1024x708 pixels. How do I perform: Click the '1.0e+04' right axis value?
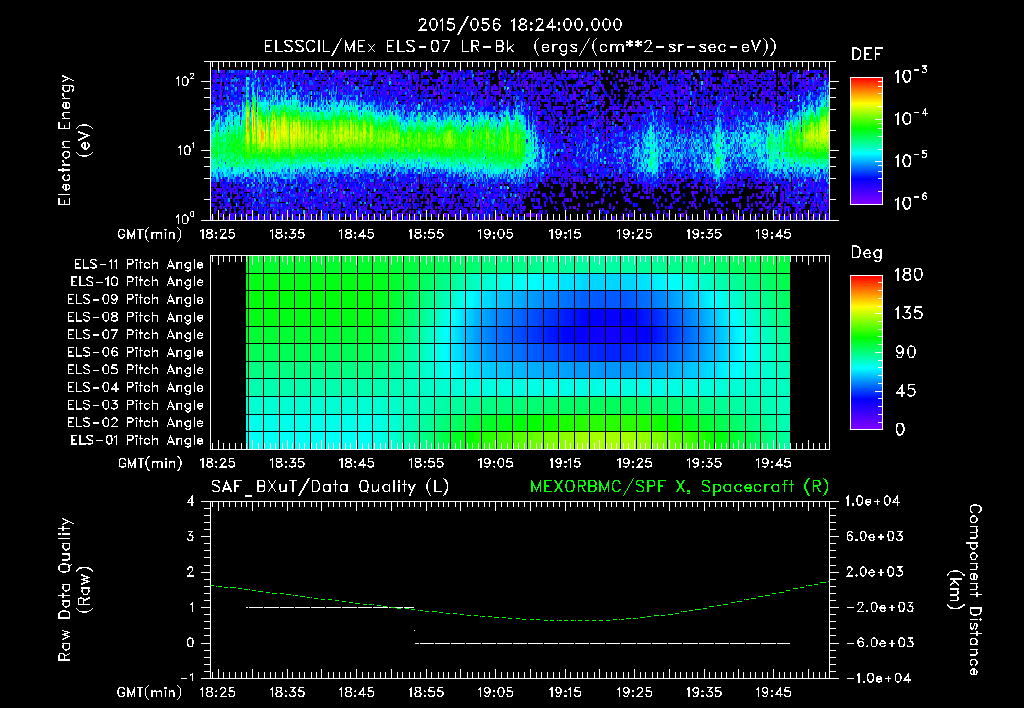click(x=872, y=501)
